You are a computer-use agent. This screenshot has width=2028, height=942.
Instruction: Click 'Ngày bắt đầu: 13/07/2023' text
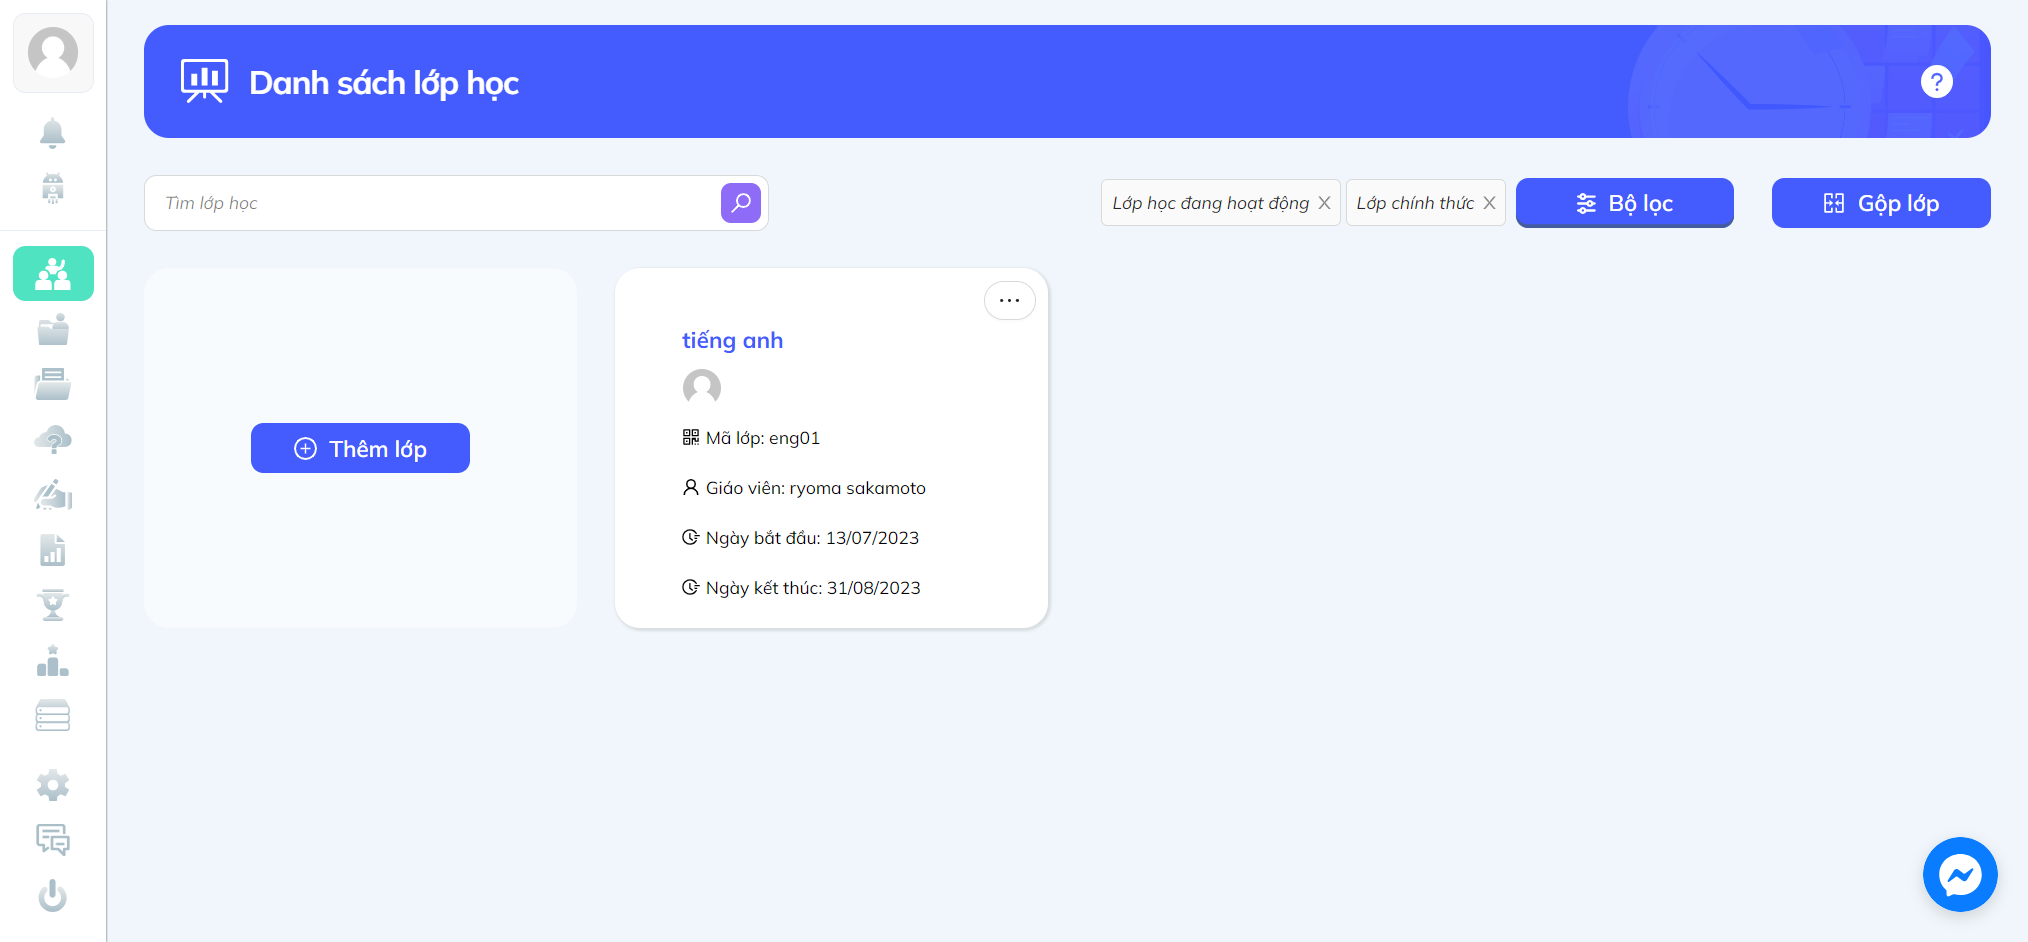[812, 538]
